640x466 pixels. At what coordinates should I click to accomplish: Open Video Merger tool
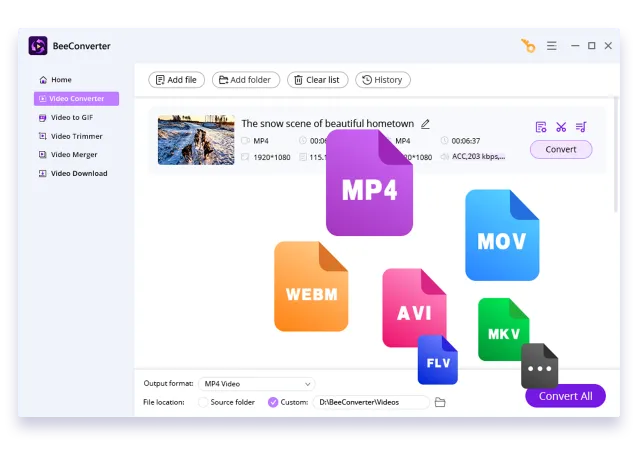(x=68, y=155)
